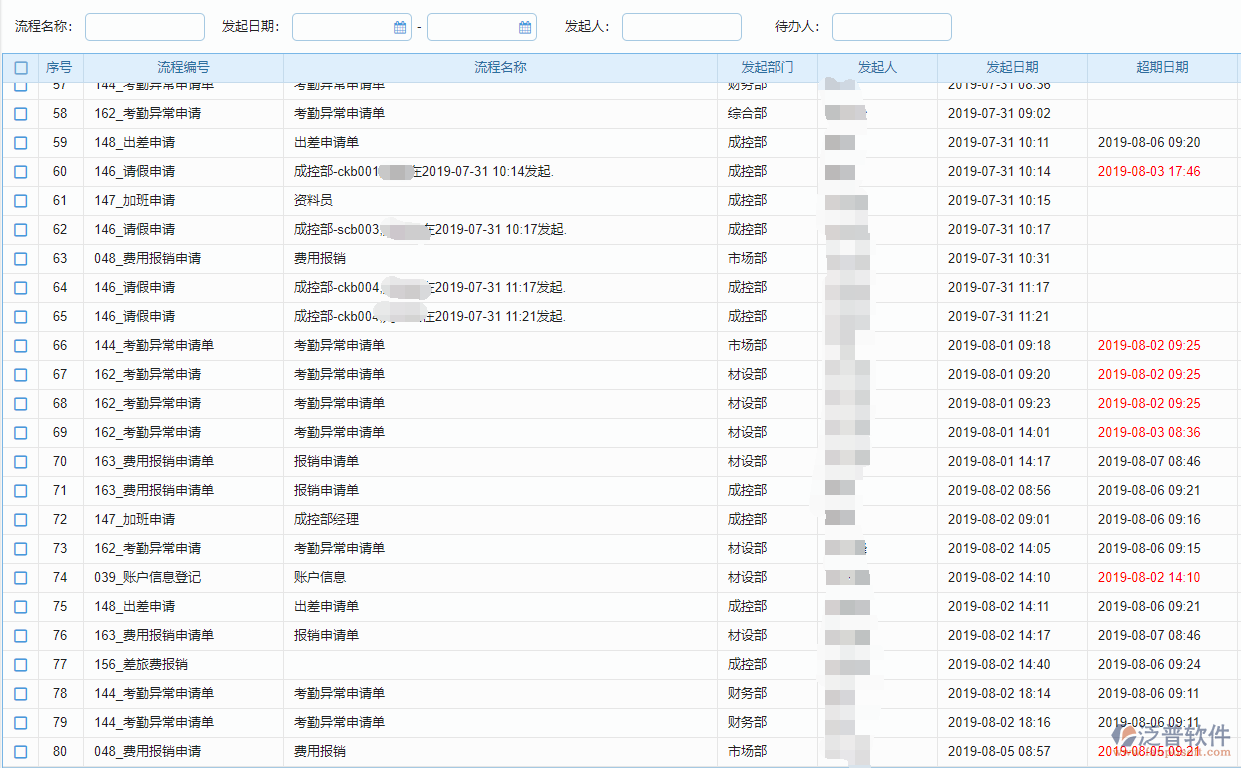Viewport: 1241px width, 768px height.
Task: Click start date 2019-07-31 10:31
Action: tap(999, 259)
